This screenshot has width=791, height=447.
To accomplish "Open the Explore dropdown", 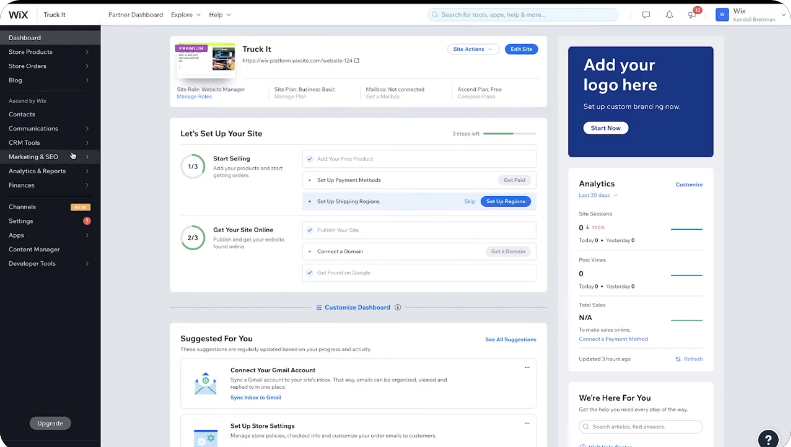I will (185, 15).
